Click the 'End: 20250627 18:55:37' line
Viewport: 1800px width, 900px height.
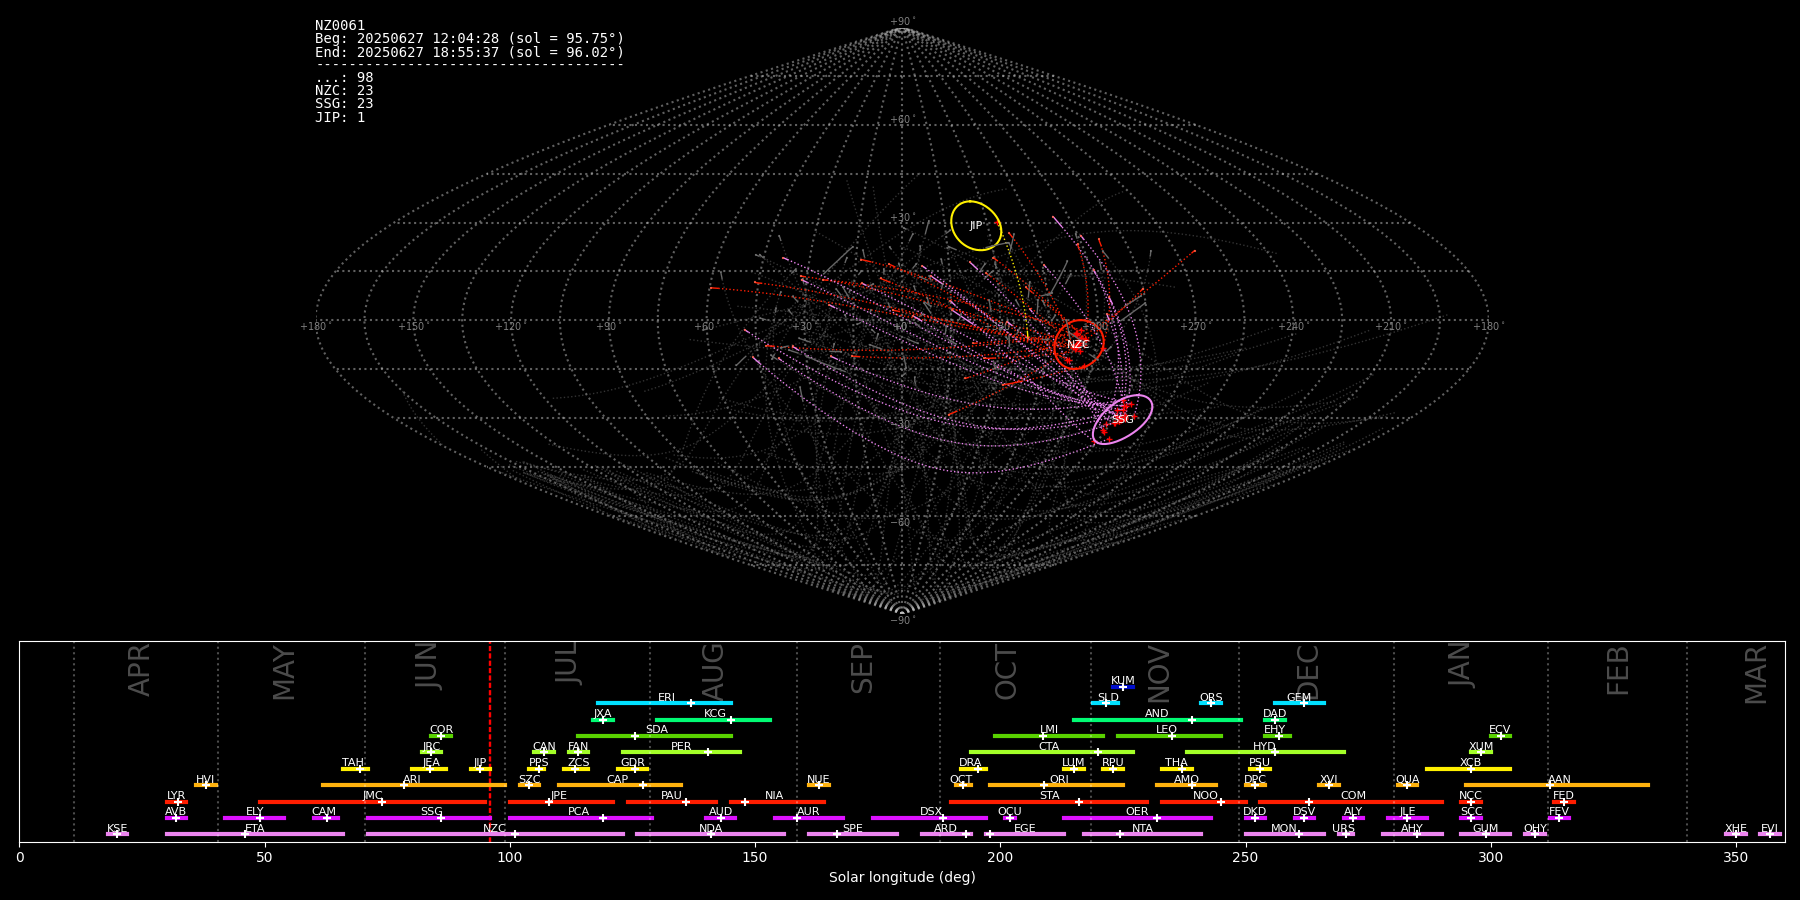(x=469, y=53)
